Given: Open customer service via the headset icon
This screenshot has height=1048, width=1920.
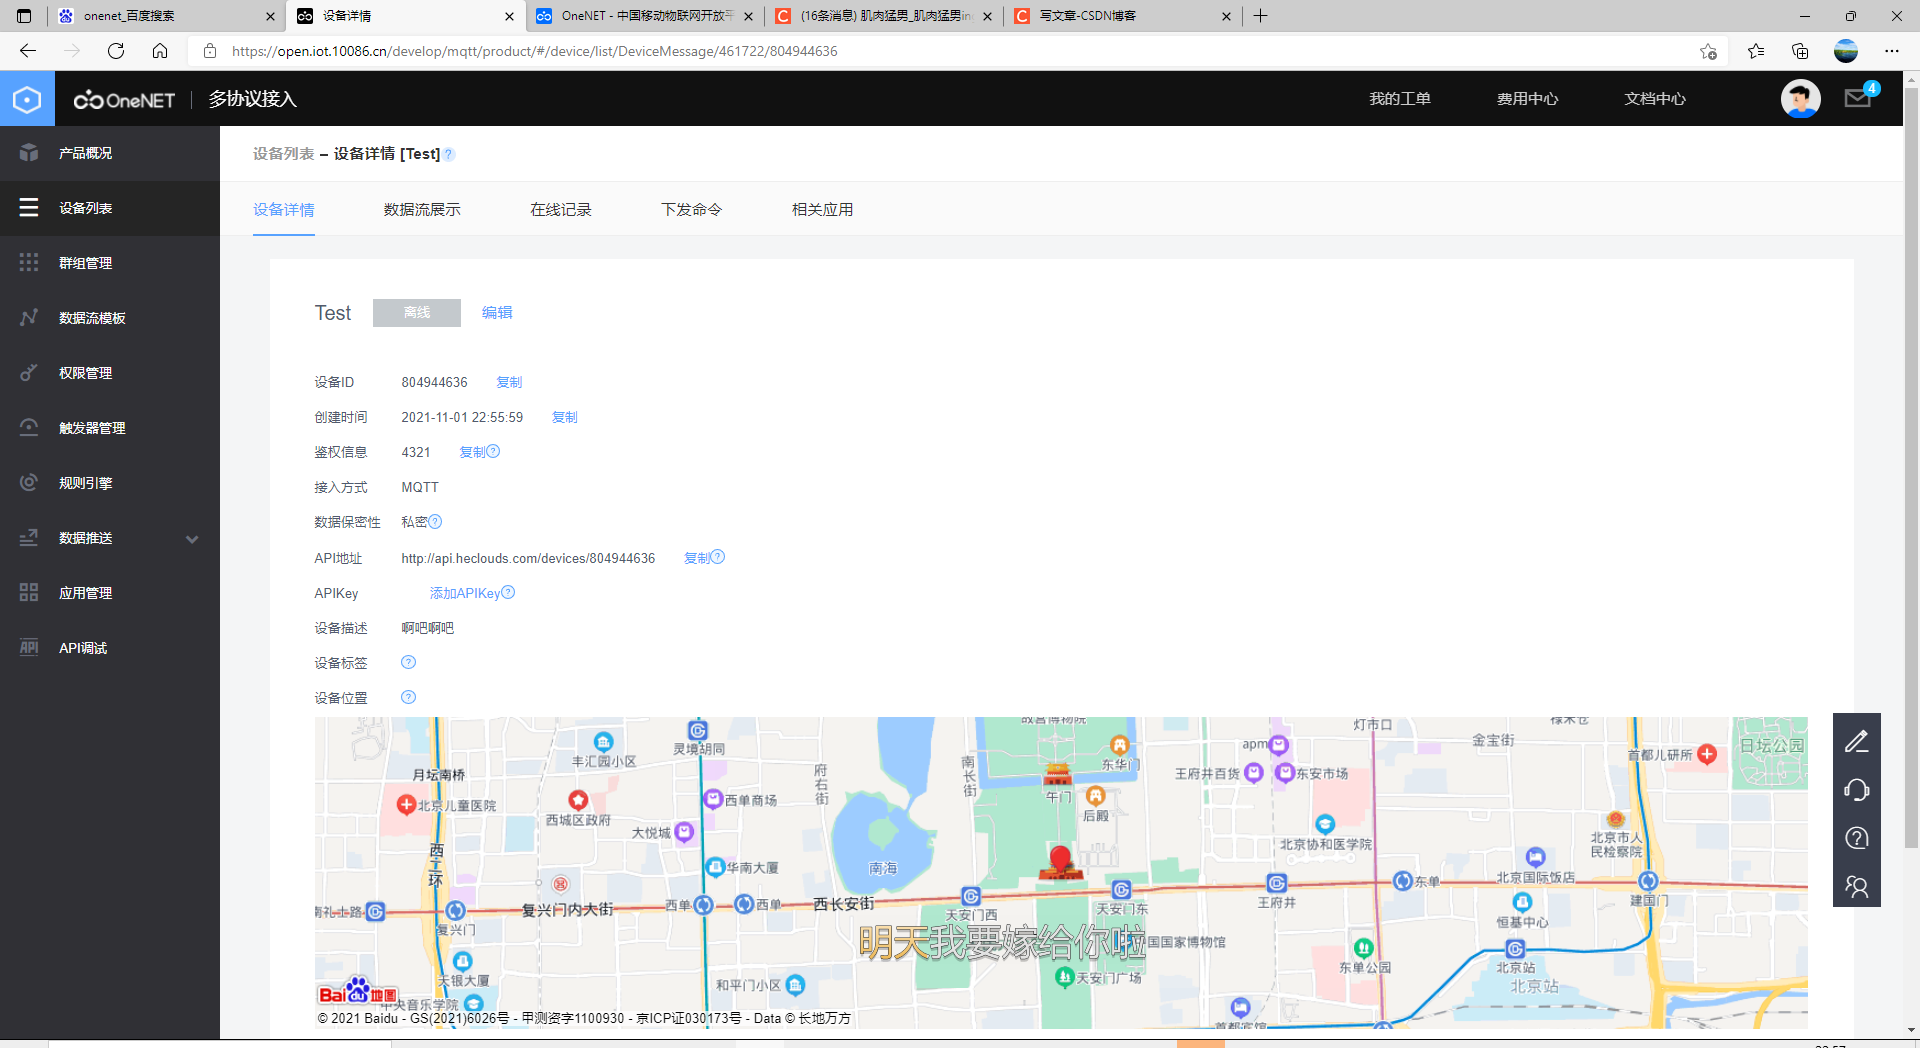Looking at the screenshot, I should pyautogui.click(x=1856, y=789).
